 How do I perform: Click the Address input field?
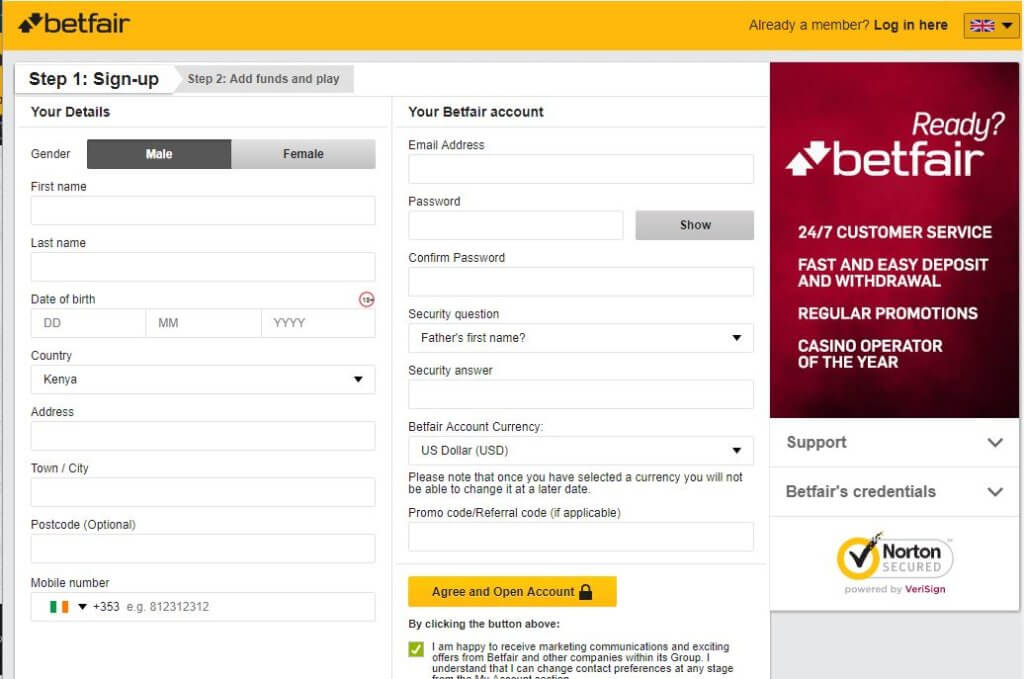[x=203, y=435]
